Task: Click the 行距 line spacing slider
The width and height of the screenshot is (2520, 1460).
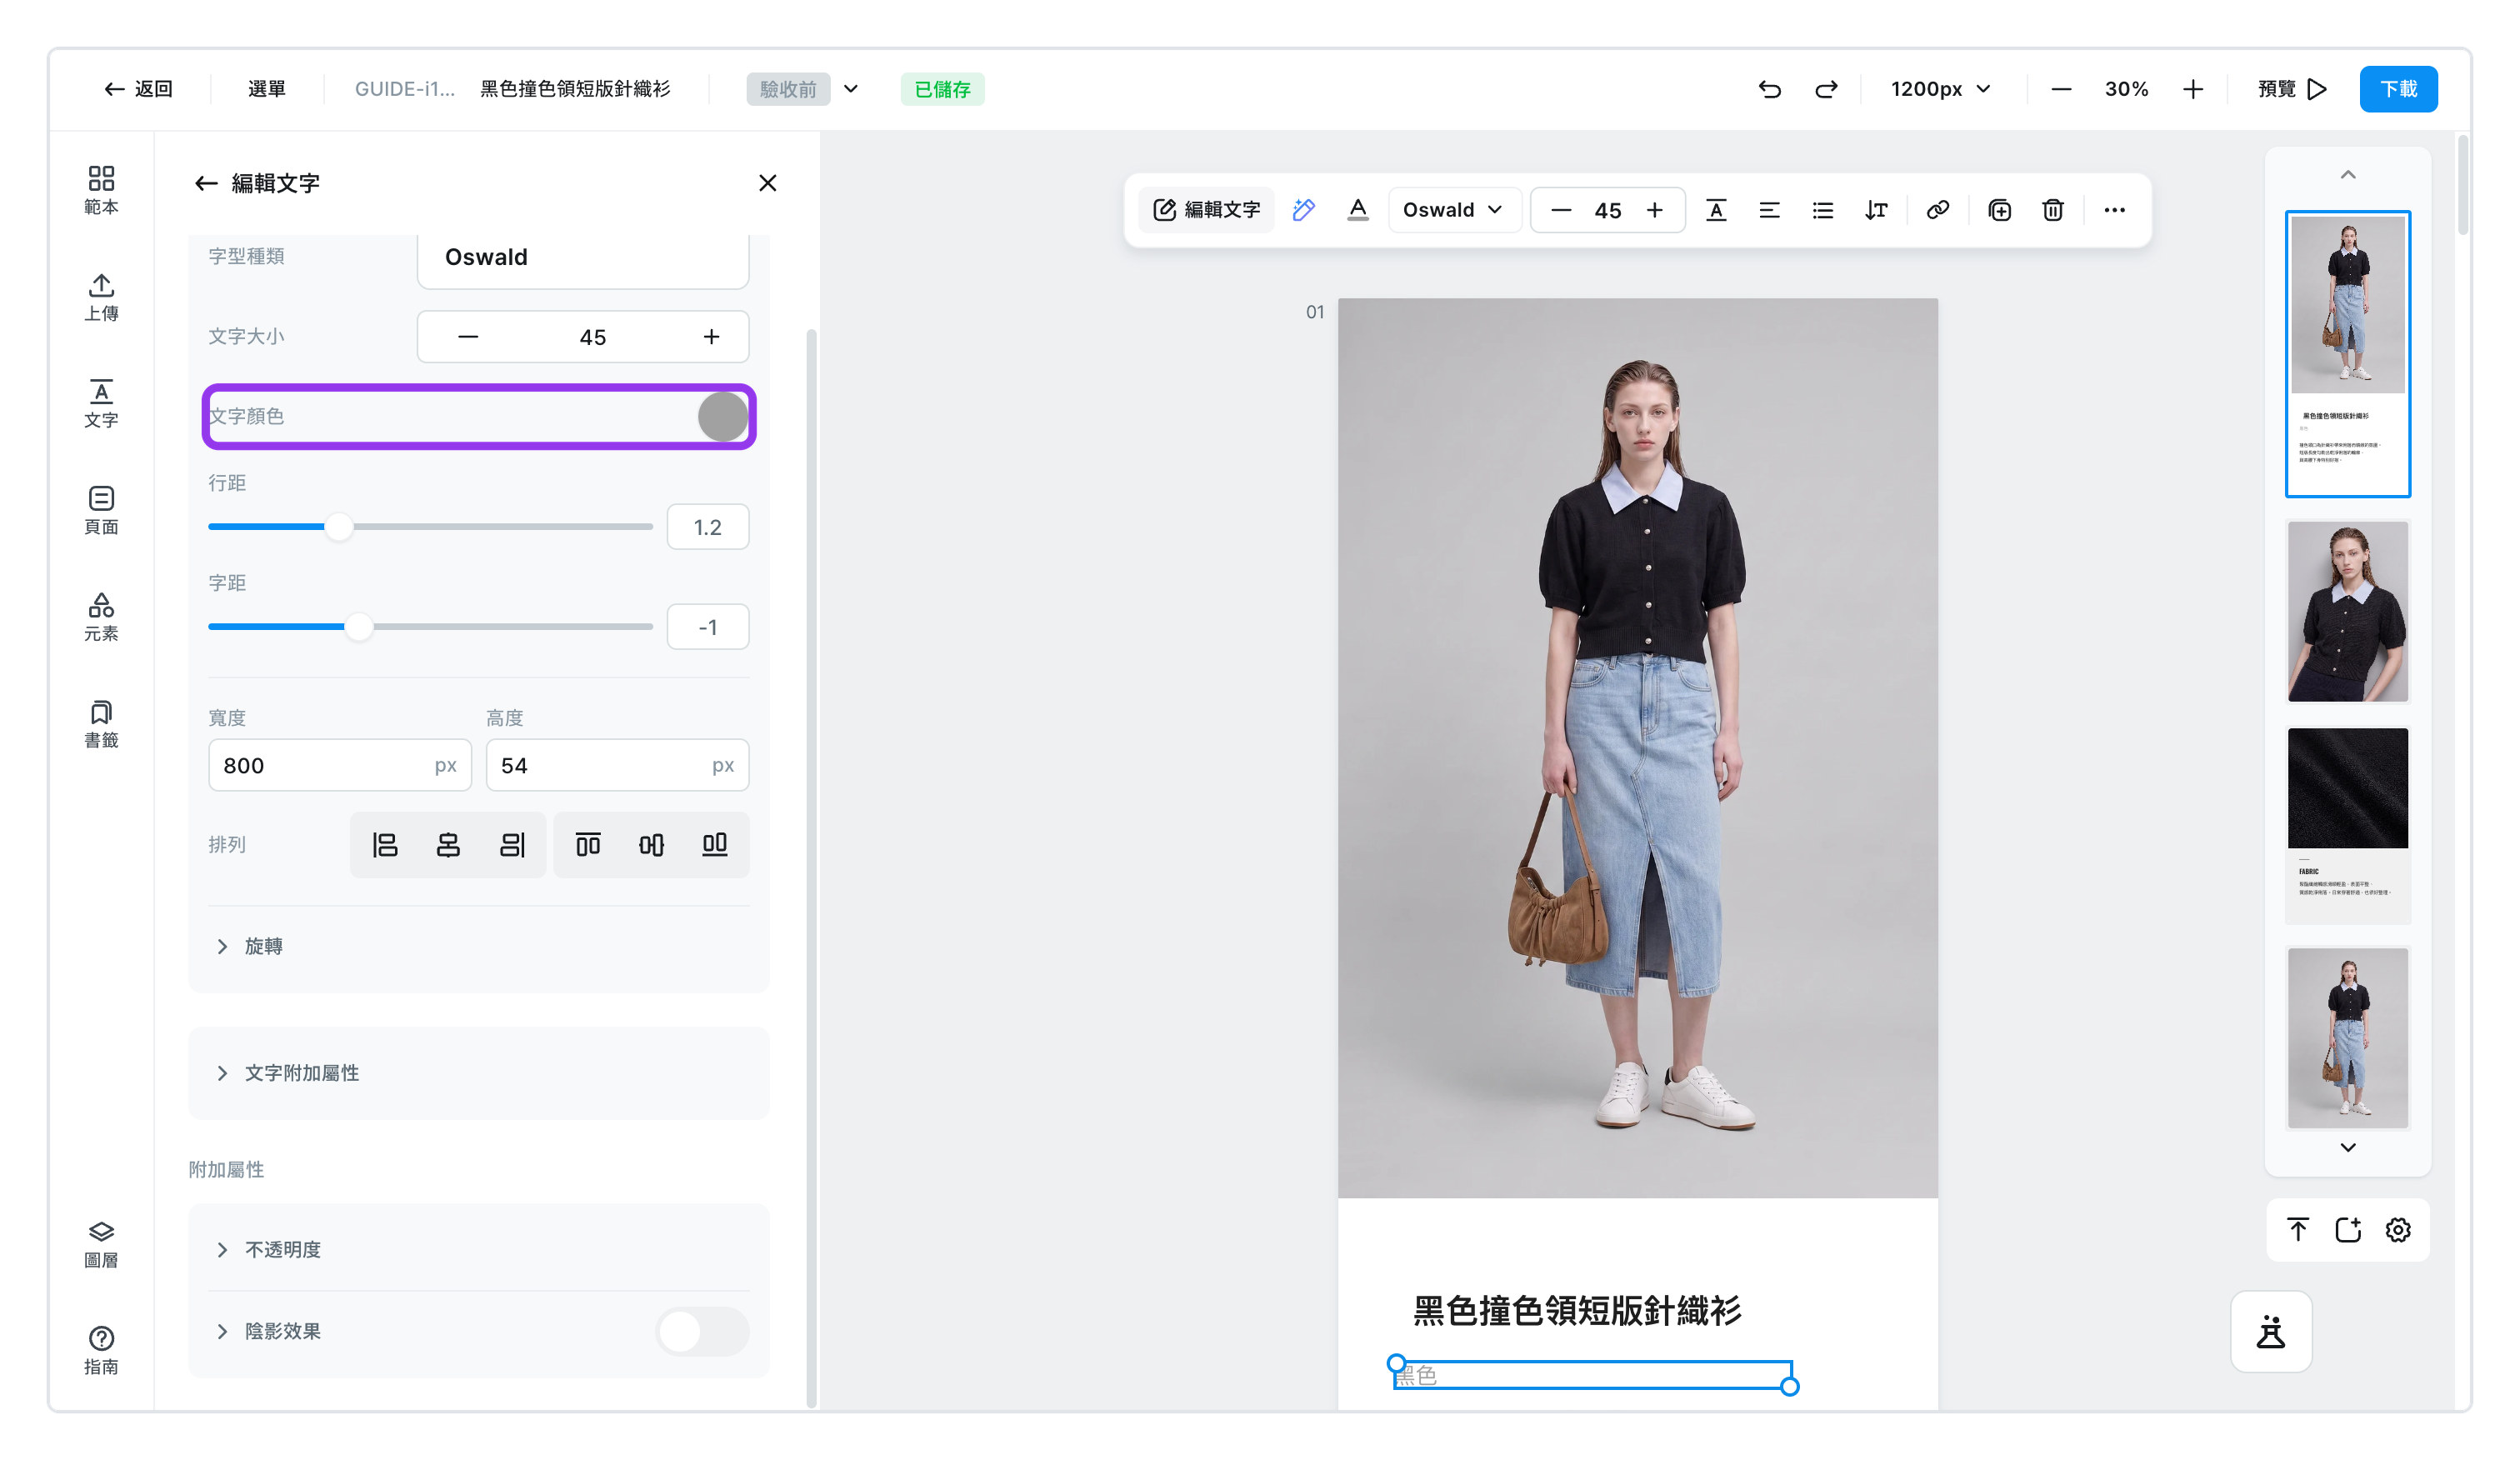Action: tap(430, 527)
